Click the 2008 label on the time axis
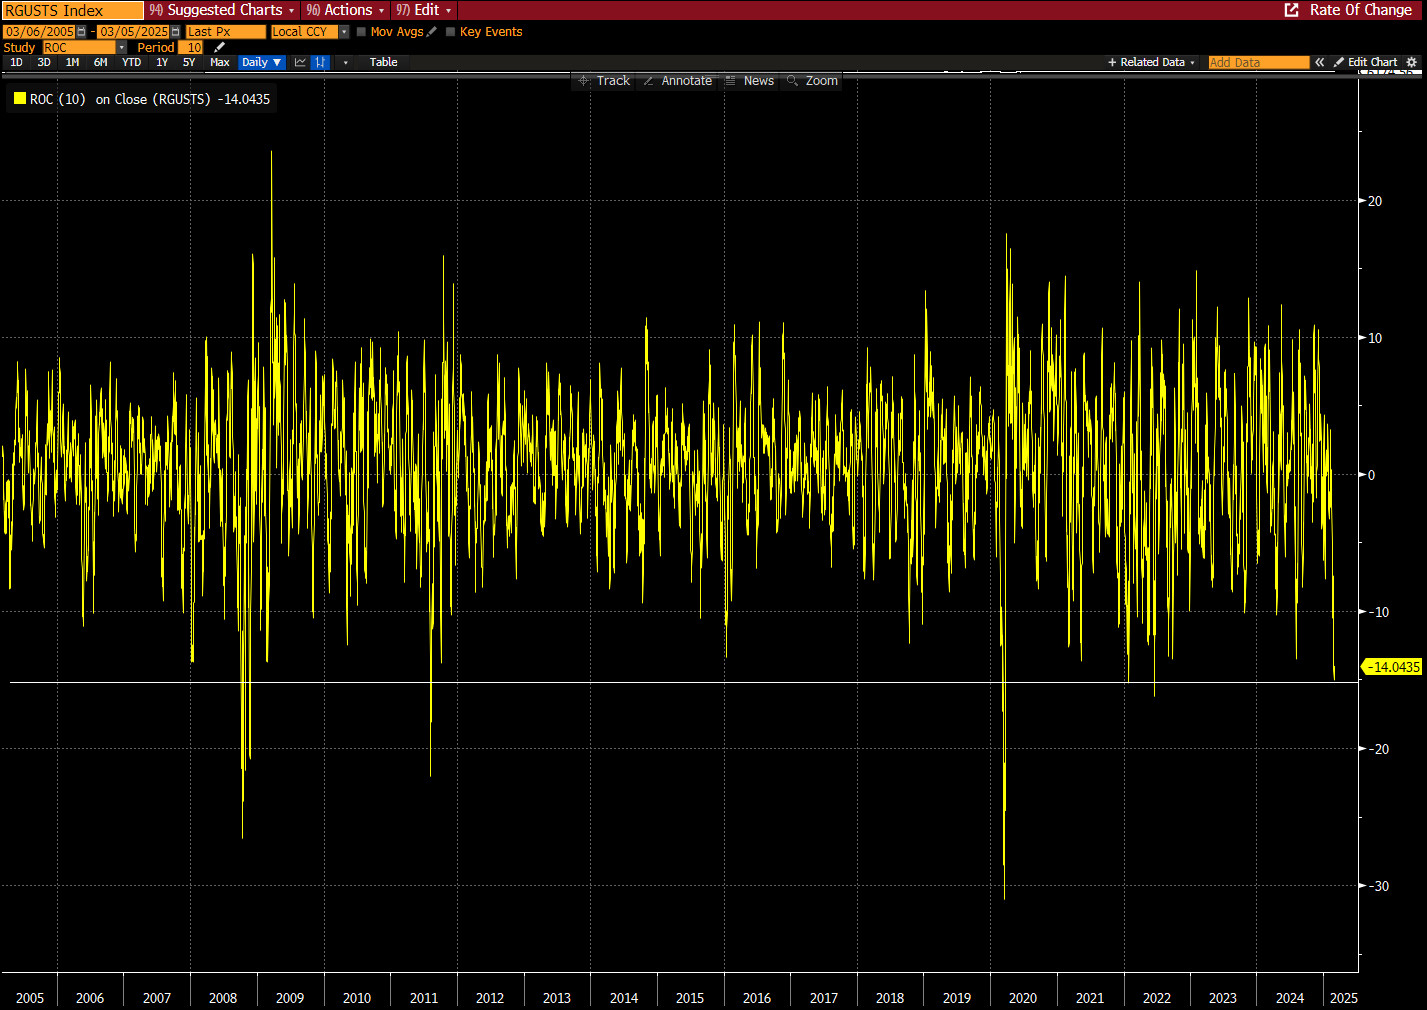The width and height of the screenshot is (1427, 1010). pos(223,998)
